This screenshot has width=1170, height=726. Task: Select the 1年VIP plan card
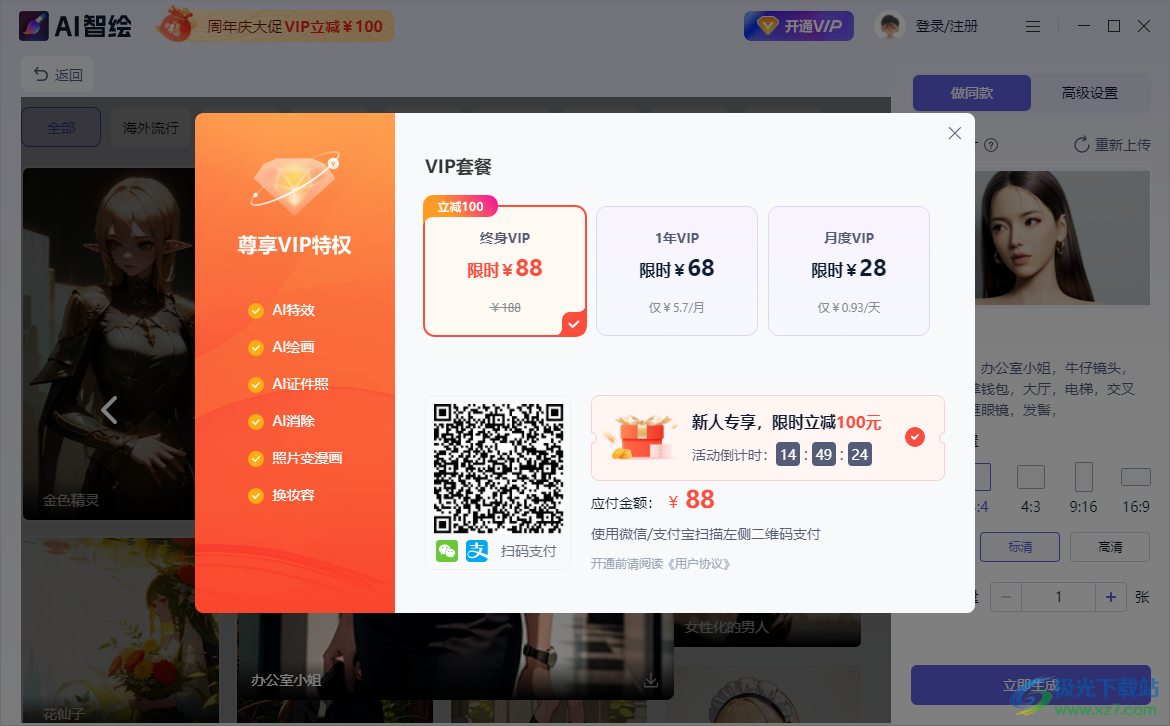(676, 270)
